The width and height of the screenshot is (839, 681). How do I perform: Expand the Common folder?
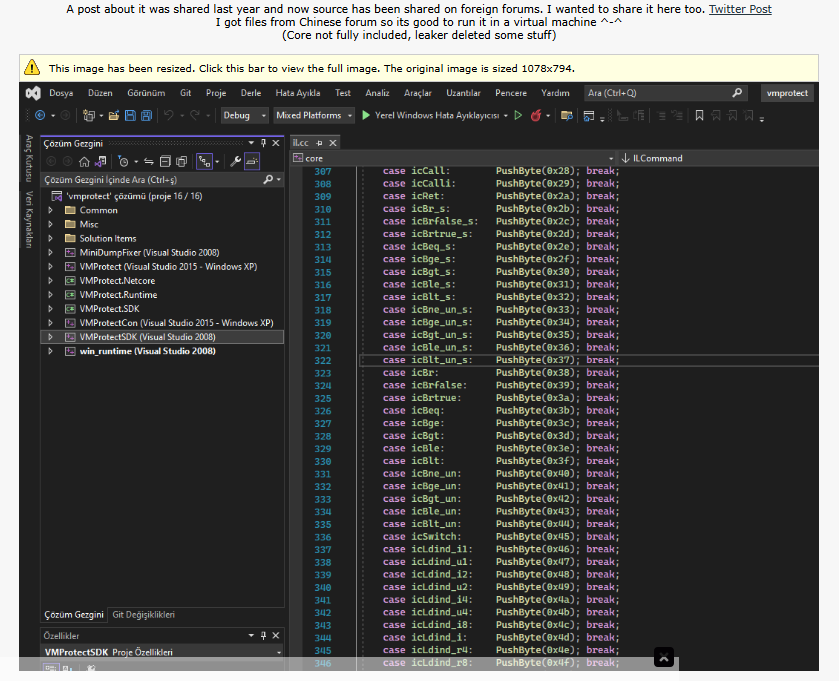pos(50,210)
